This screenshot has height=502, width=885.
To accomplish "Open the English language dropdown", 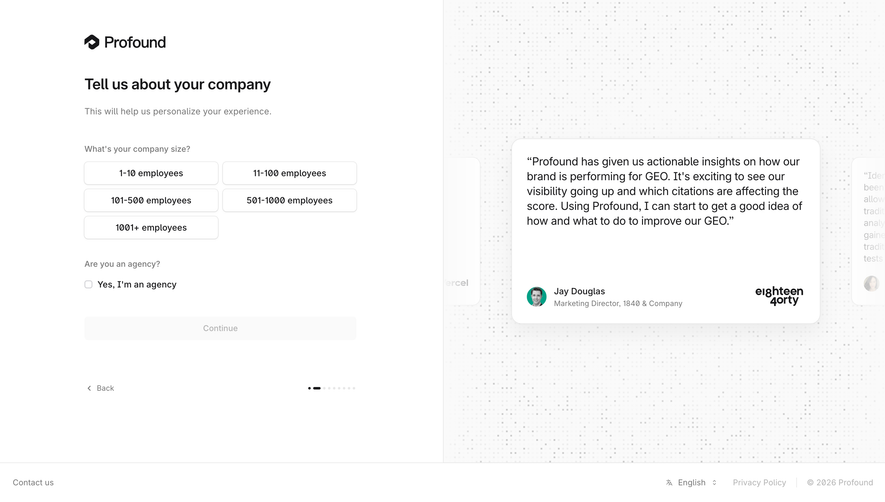I will (x=691, y=483).
